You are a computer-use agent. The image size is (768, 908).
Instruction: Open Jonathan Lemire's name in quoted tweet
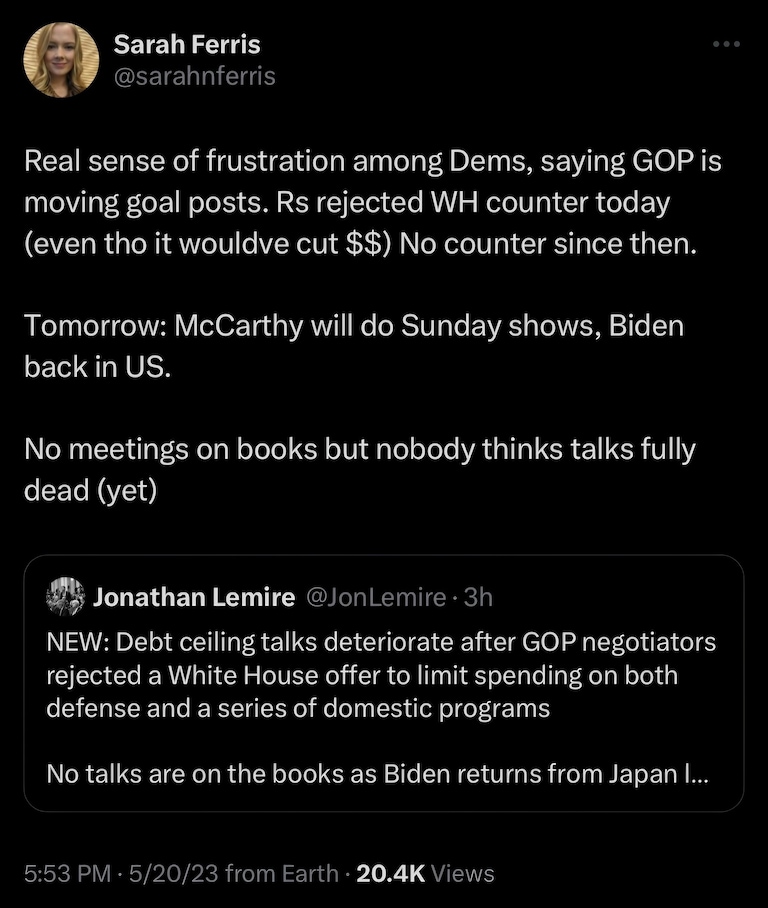[x=193, y=598]
